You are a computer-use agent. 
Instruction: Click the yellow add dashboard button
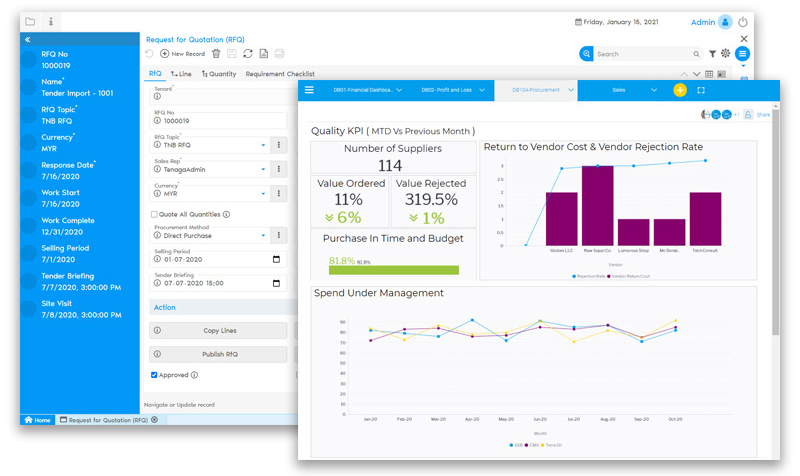pyautogui.click(x=680, y=90)
